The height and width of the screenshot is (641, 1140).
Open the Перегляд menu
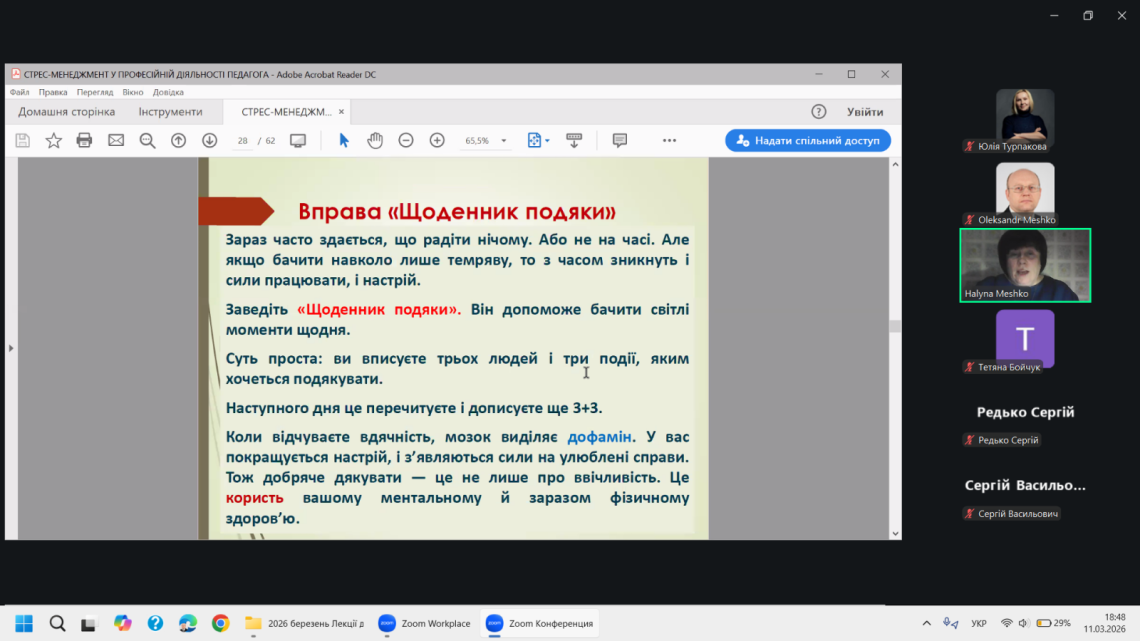click(x=94, y=92)
